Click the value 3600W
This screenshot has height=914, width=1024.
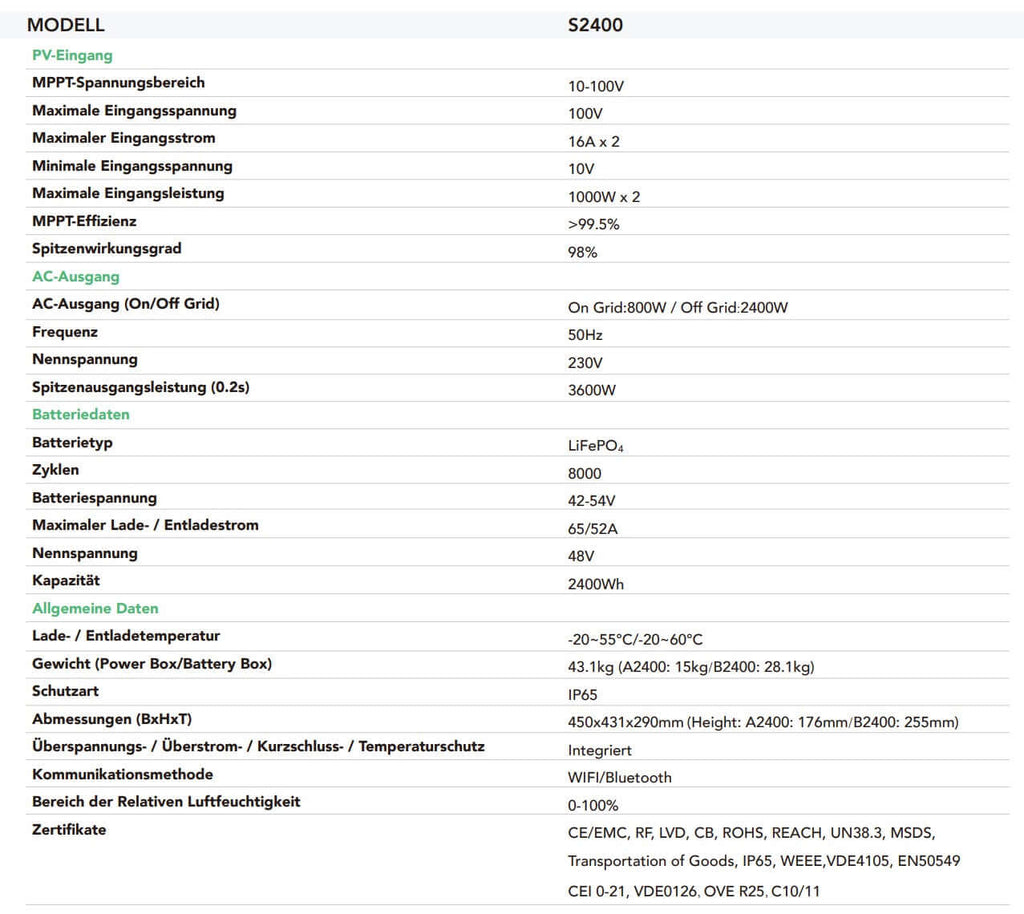[592, 390]
